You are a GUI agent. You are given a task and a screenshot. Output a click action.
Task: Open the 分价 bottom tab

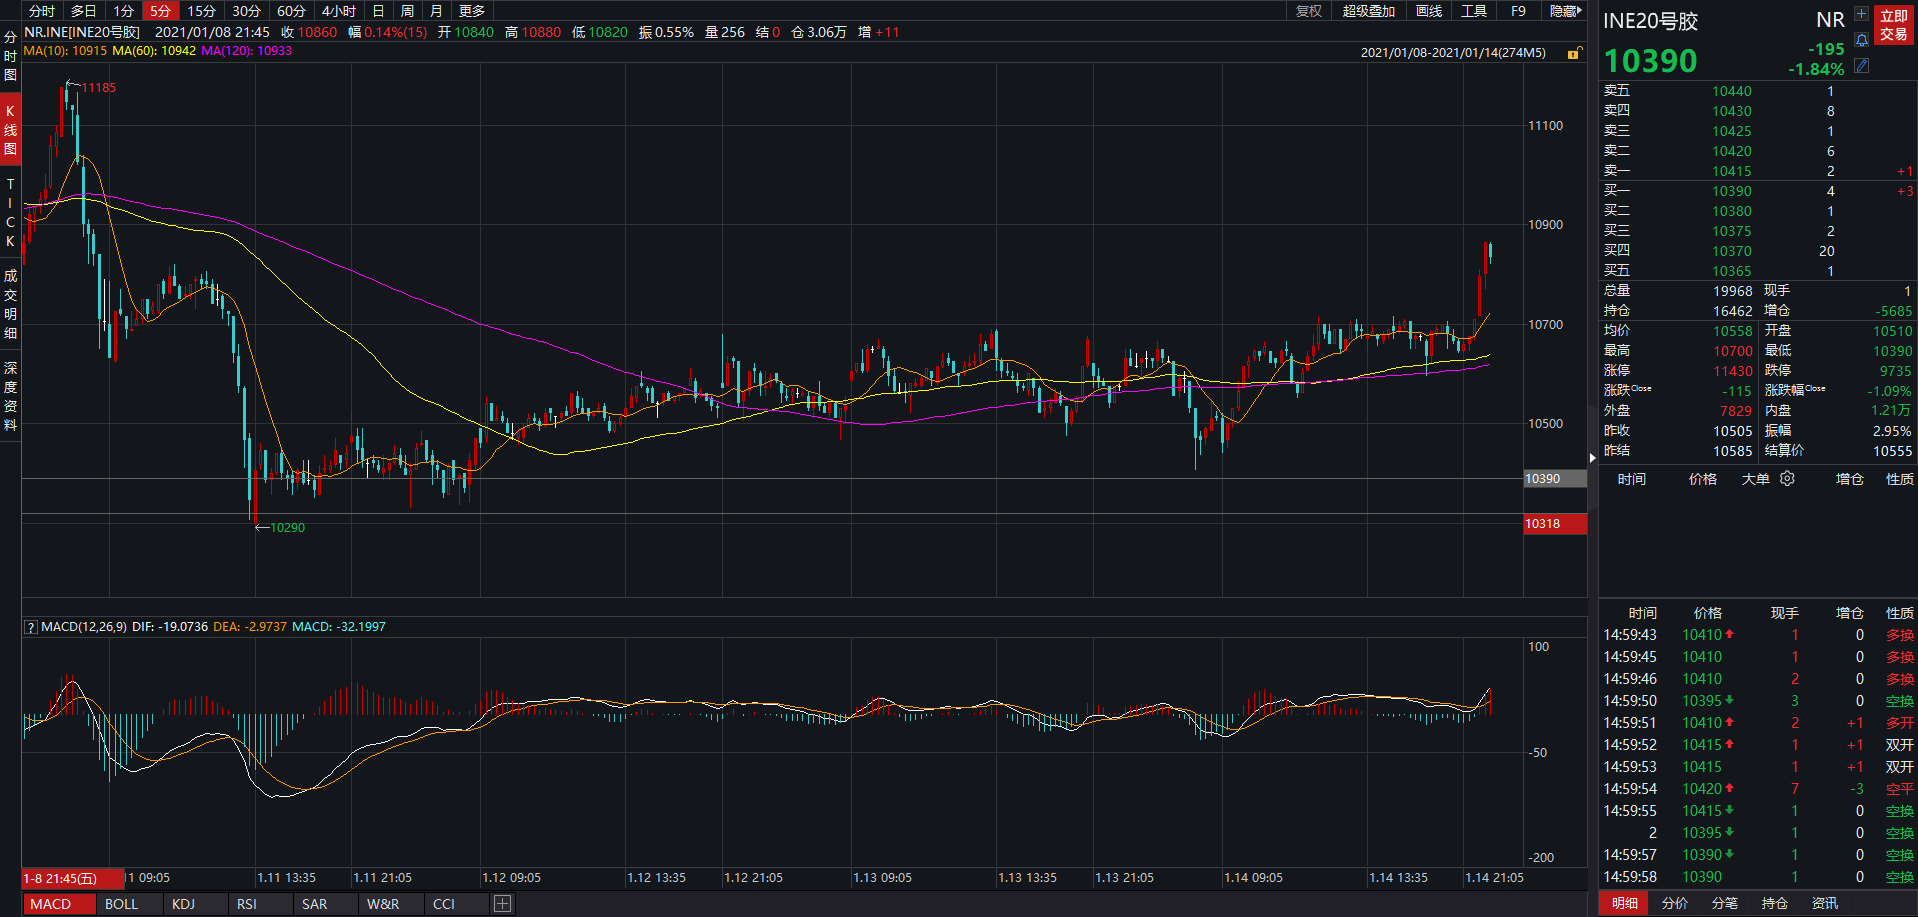[x=1675, y=903]
